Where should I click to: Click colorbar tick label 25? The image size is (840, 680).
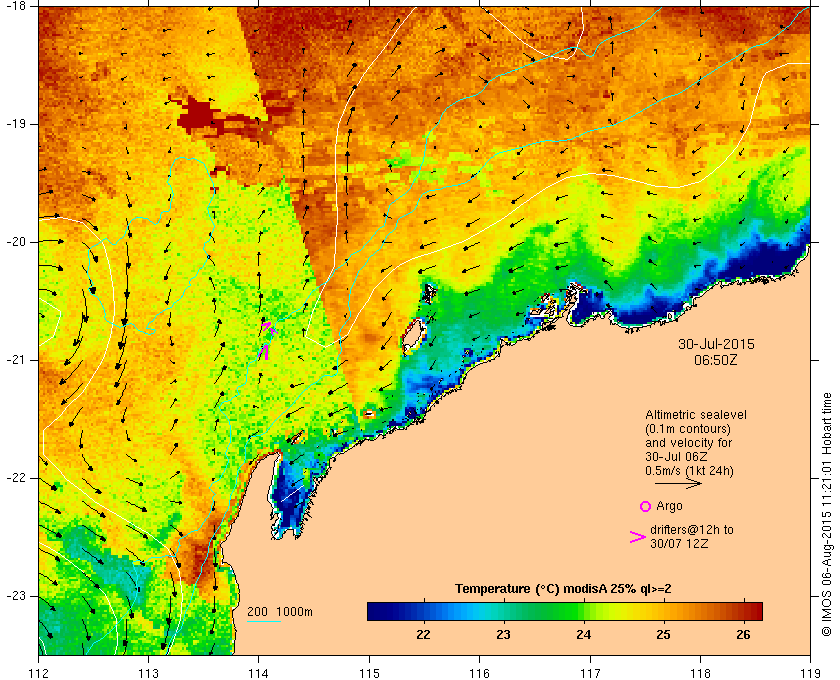point(663,635)
